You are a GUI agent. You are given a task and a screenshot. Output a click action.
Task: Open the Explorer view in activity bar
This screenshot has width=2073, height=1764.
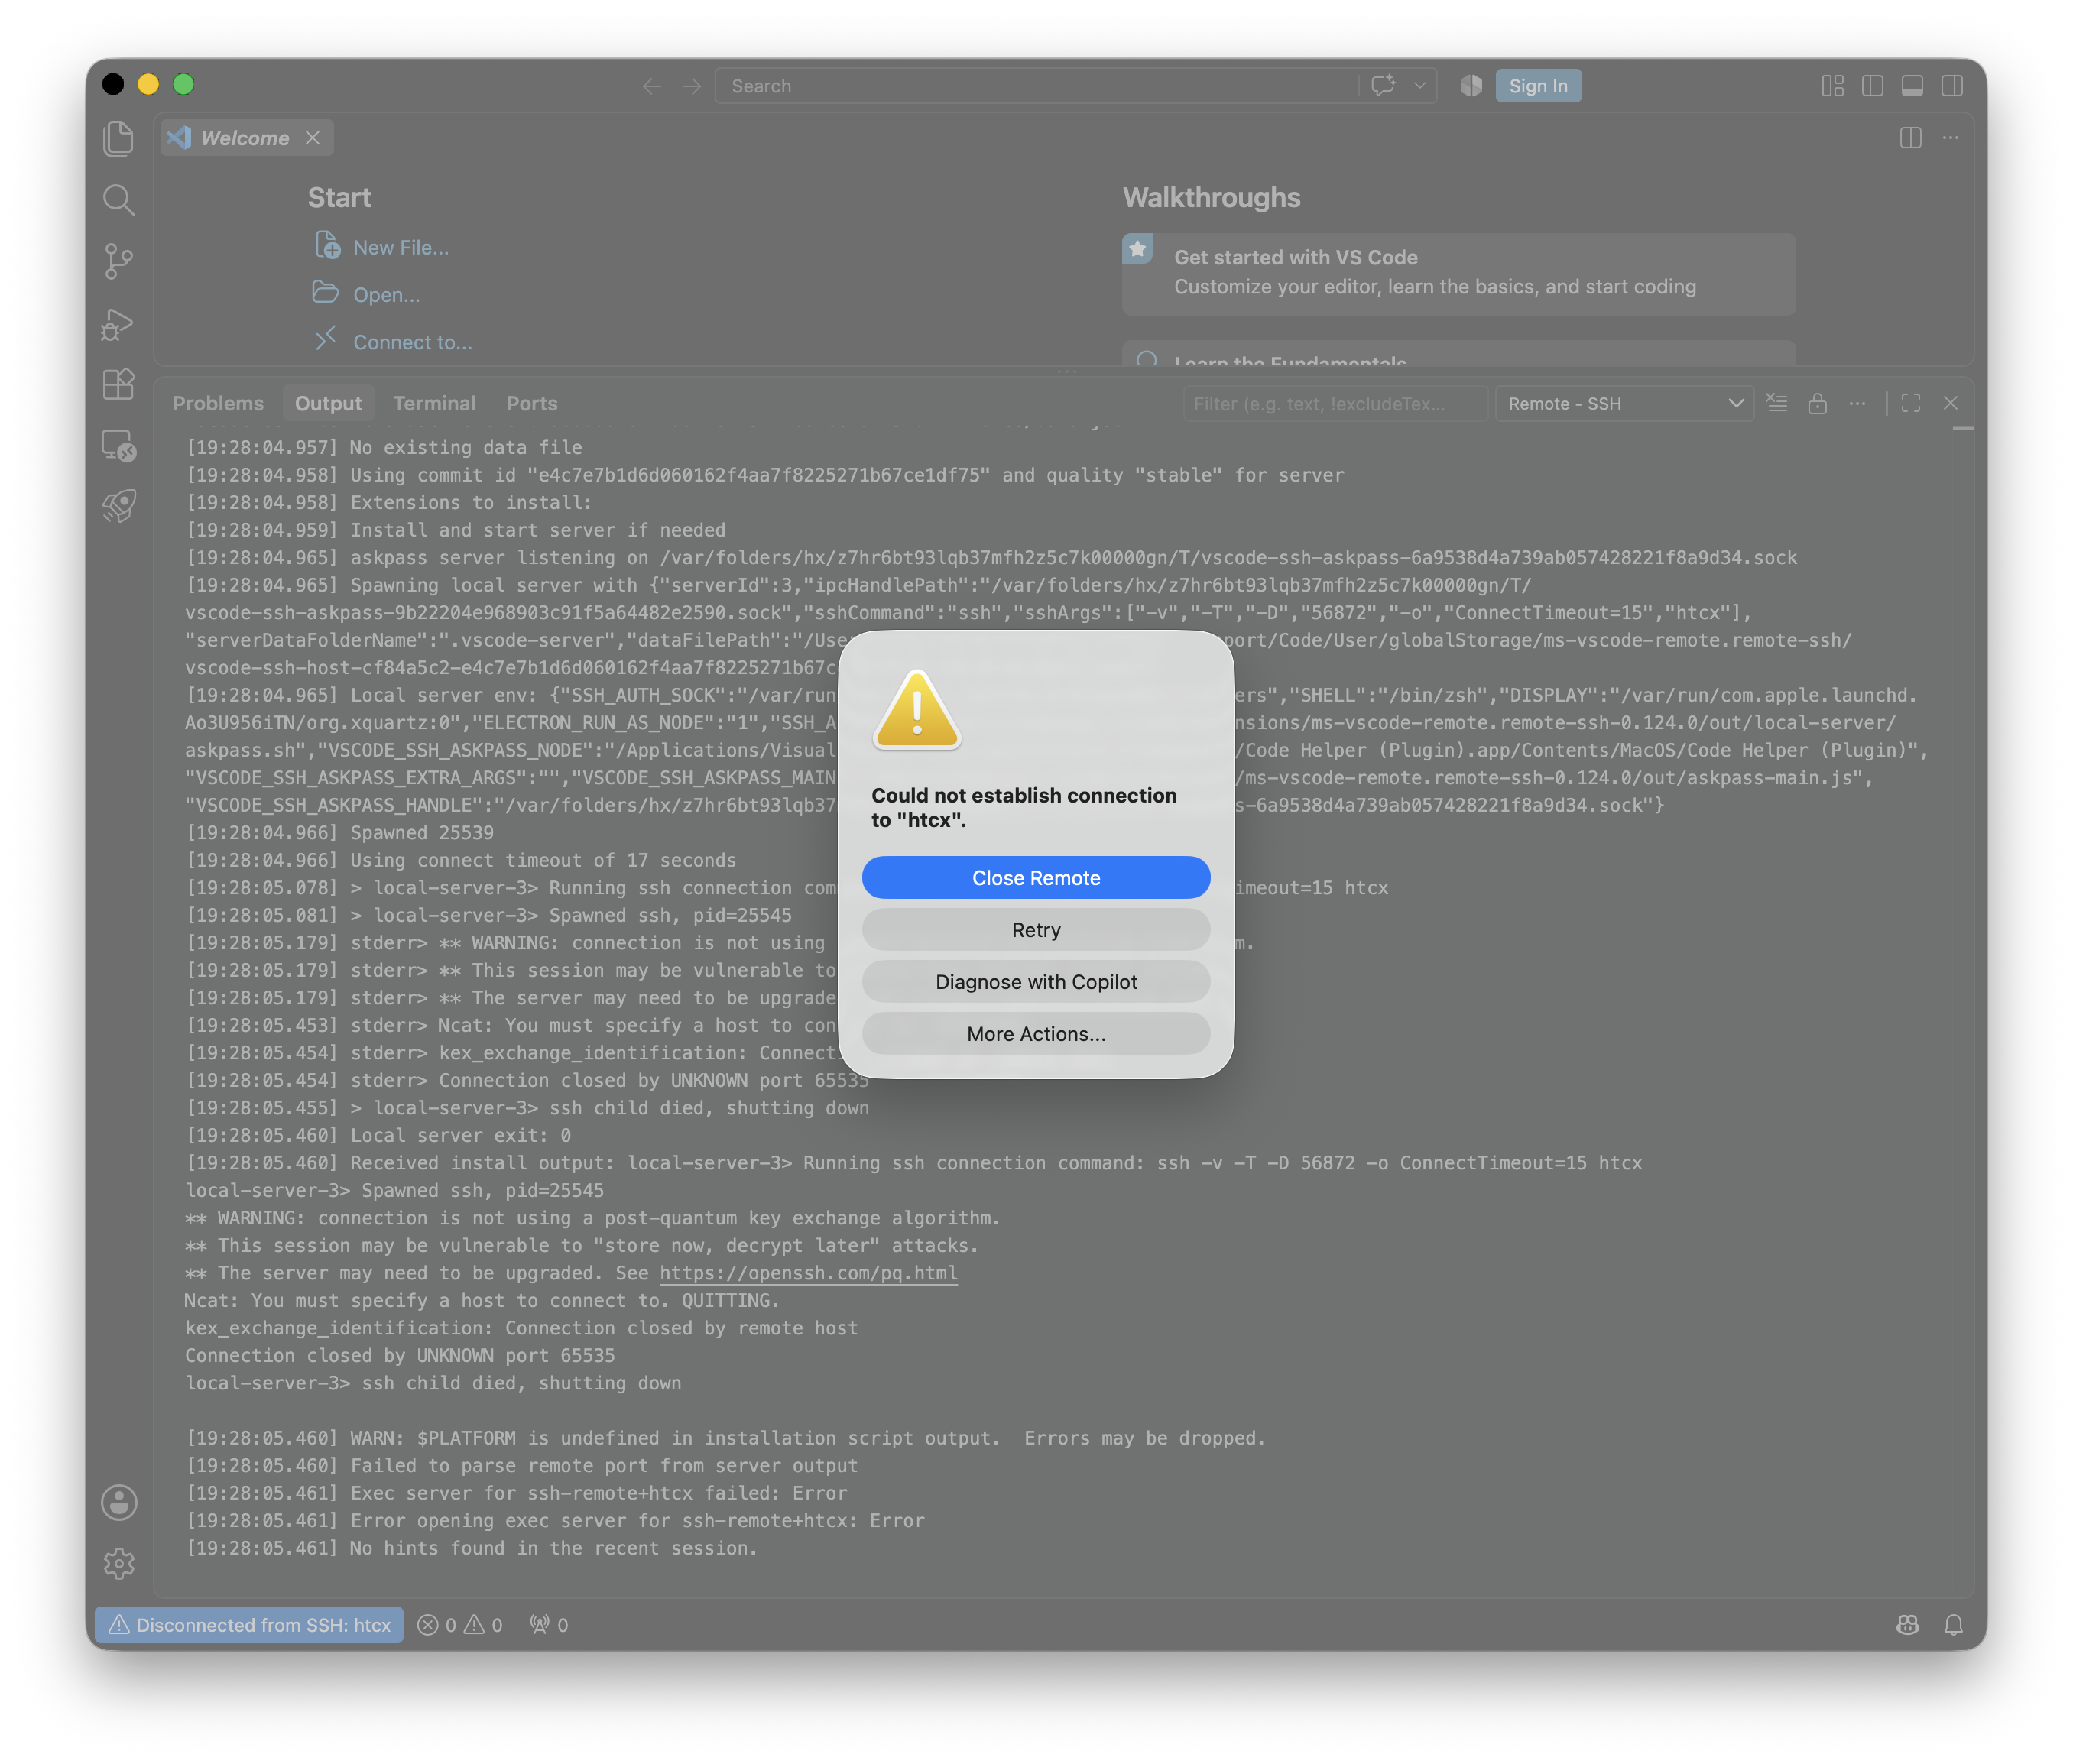click(118, 138)
